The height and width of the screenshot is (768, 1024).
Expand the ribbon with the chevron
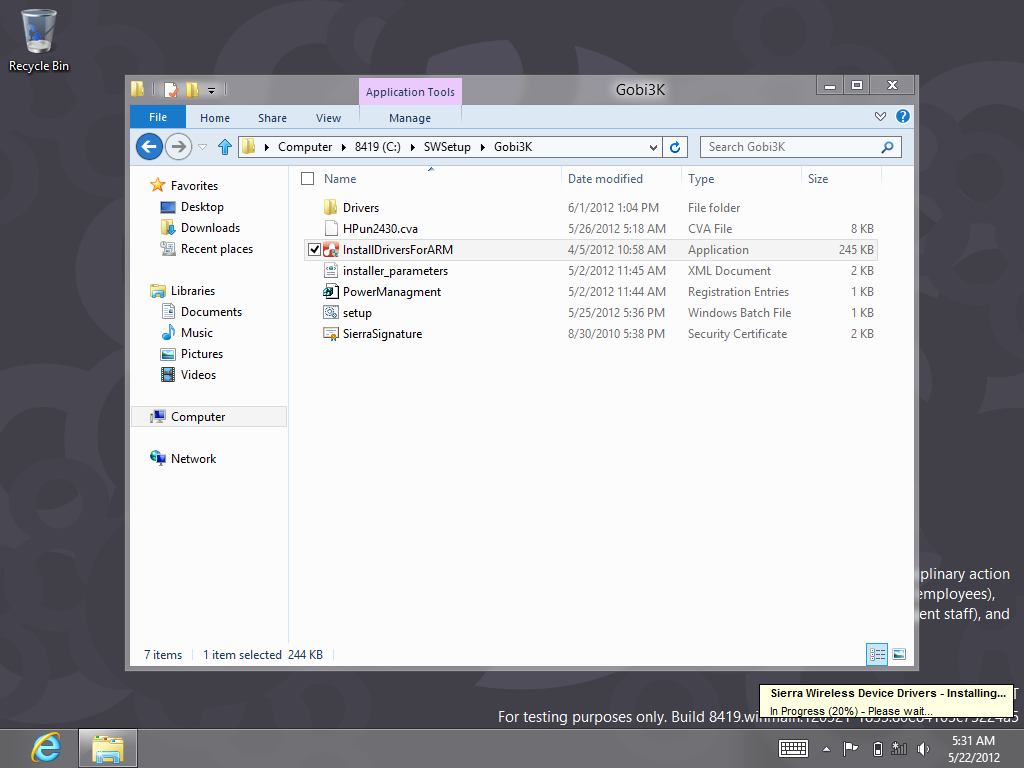click(880, 117)
